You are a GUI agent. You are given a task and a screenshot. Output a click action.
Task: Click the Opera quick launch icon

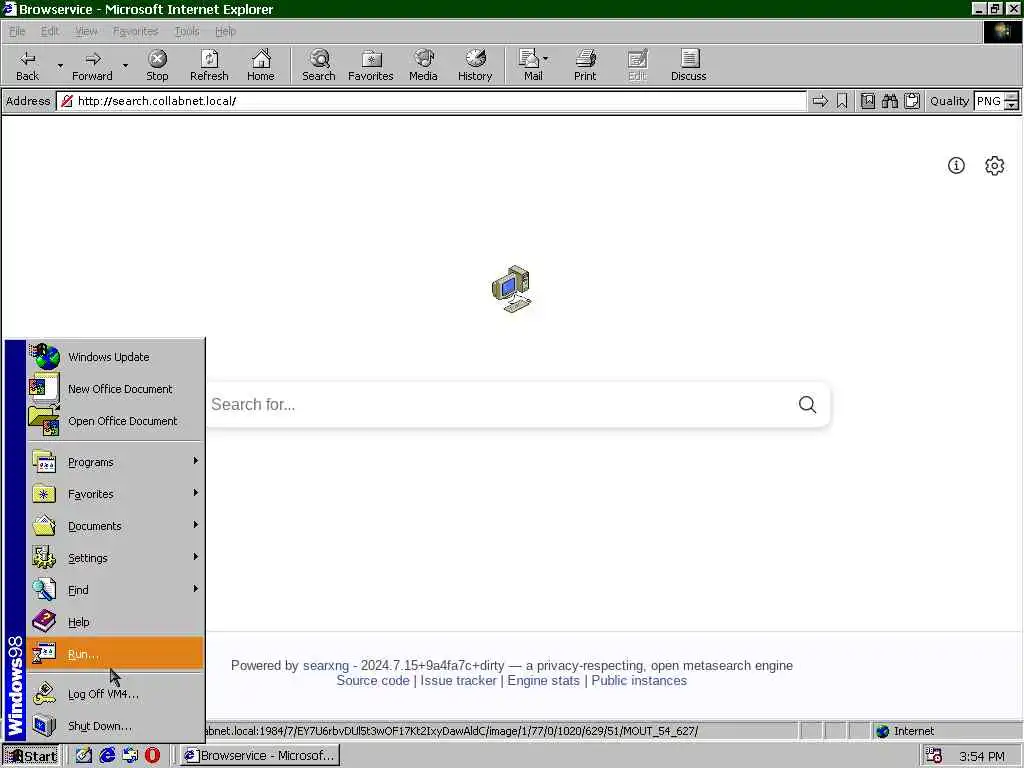pos(152,756)
